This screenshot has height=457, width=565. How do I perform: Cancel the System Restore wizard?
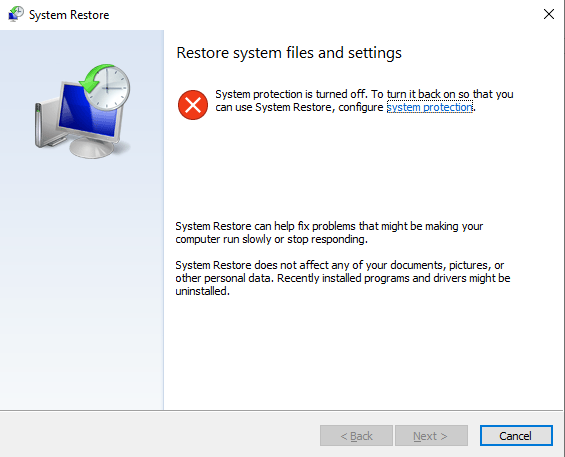(x=516, y=436)
